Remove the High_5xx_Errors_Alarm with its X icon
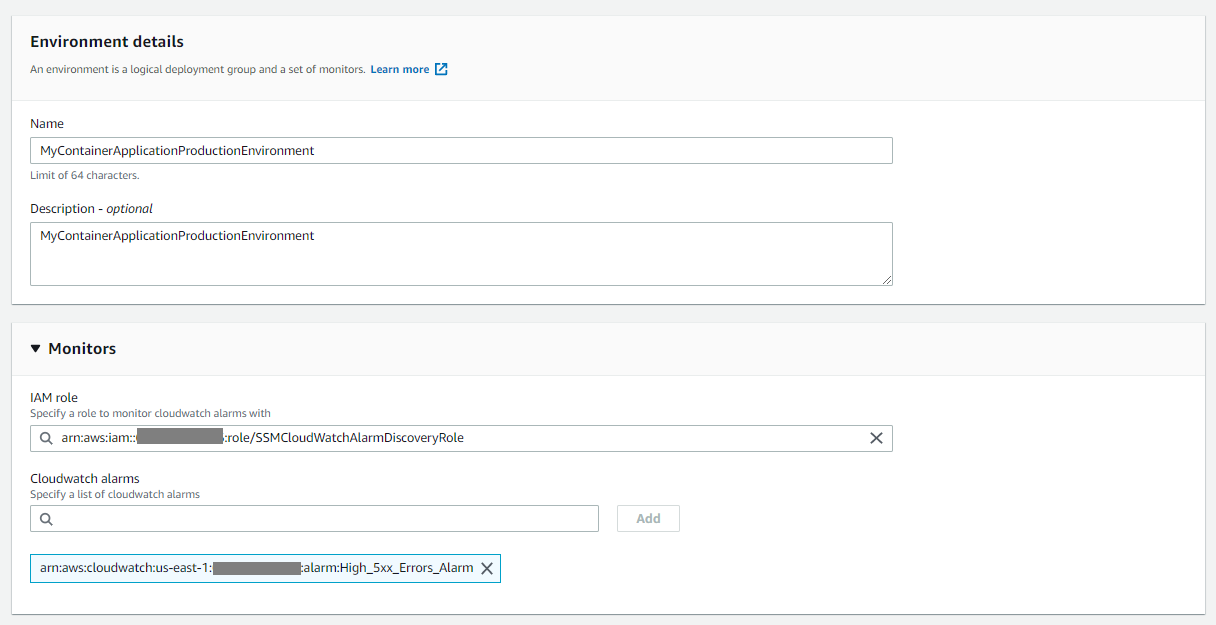The image size is (1216, 625). coord(487,568)
